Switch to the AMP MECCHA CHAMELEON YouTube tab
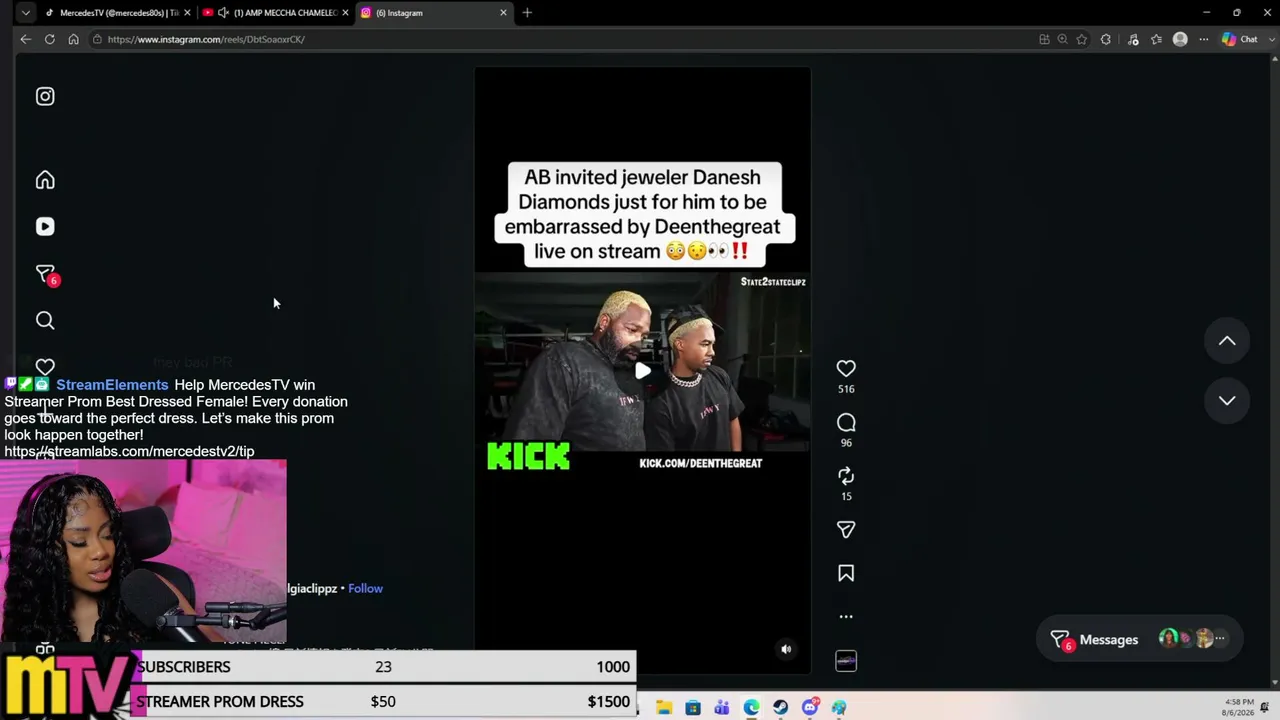The image size is (1280, 720). pos(277,13)
